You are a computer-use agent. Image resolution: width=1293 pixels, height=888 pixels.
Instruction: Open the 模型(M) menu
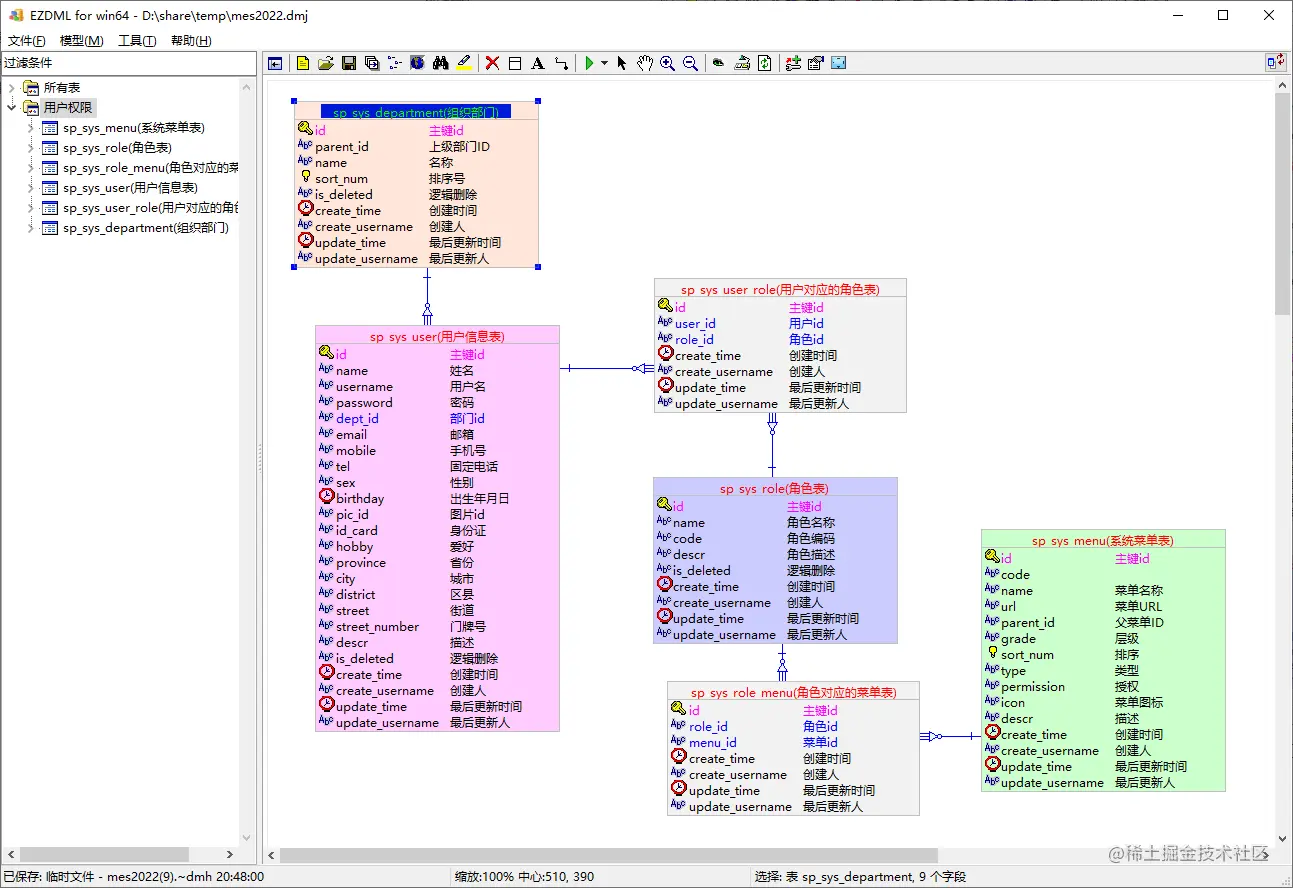point(82,41)
